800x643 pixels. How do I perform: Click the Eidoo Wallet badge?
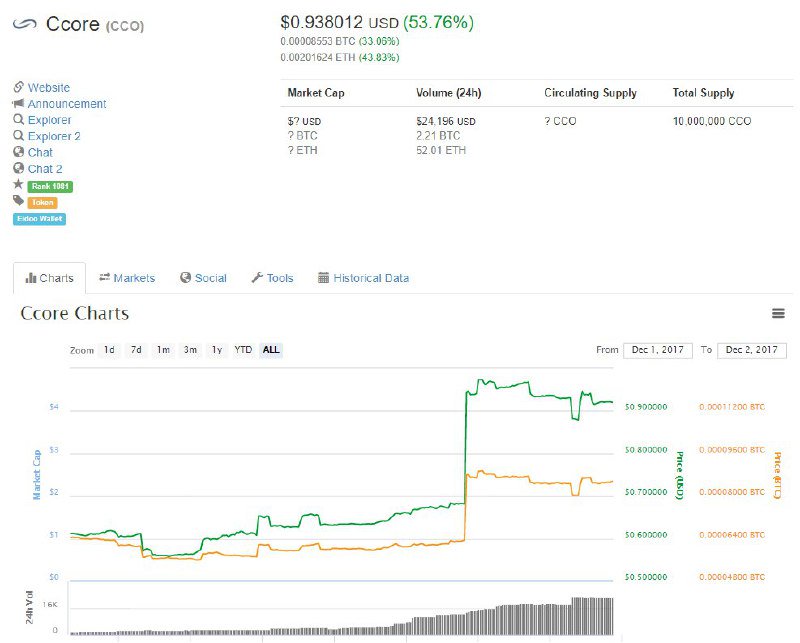(x=40, y=218)
